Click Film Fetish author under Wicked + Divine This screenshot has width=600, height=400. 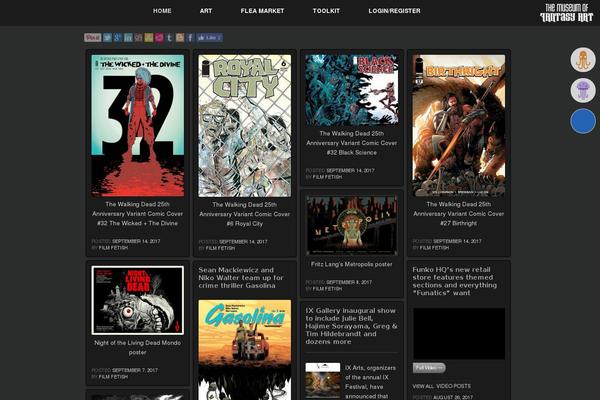pyautogui.click(x=113, y=248)
